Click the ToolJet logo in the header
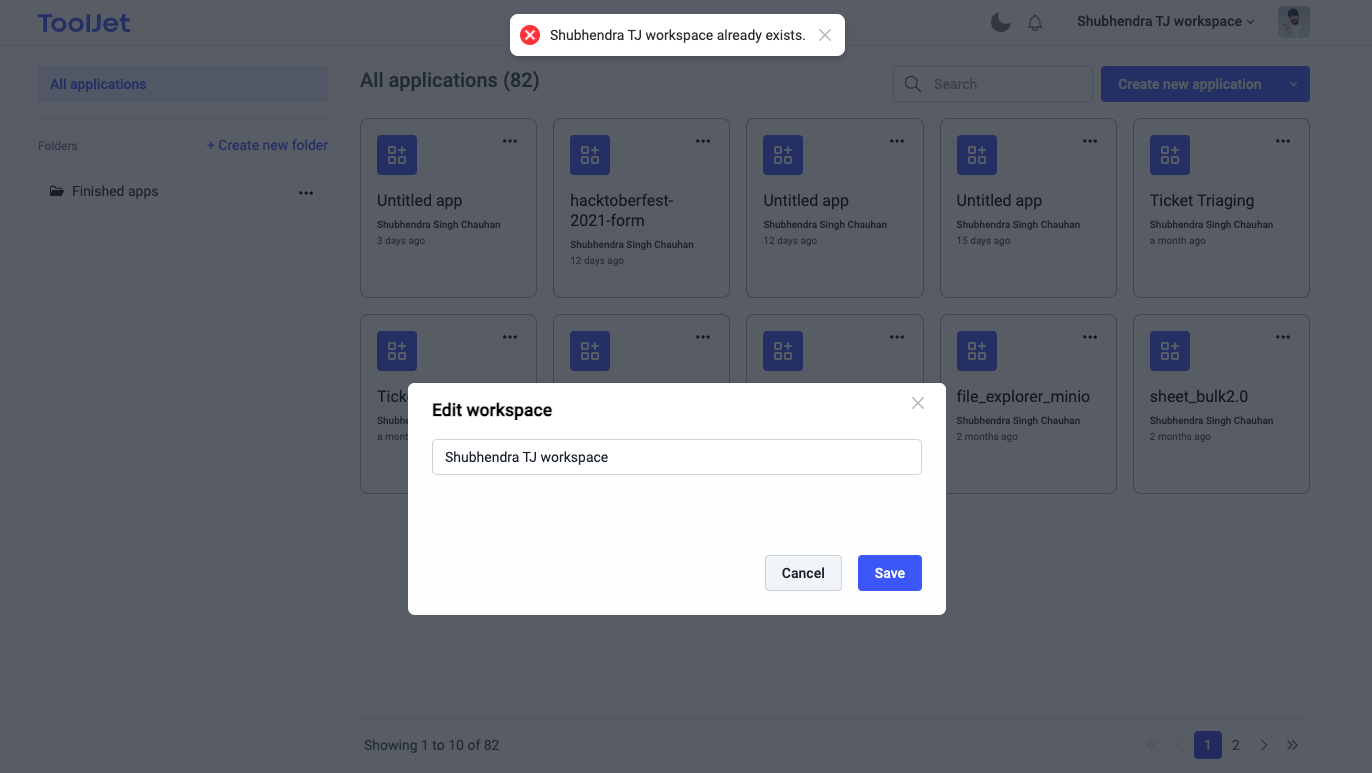 84,21
